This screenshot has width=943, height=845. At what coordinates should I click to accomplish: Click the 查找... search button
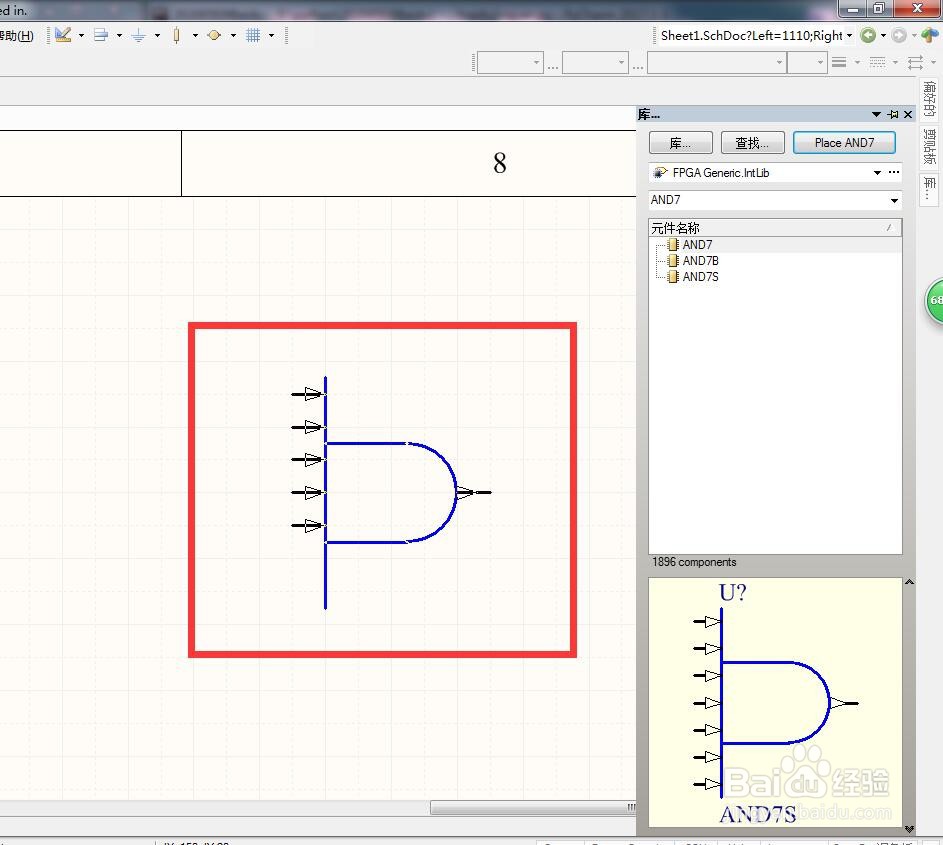[x=752, y=143]
